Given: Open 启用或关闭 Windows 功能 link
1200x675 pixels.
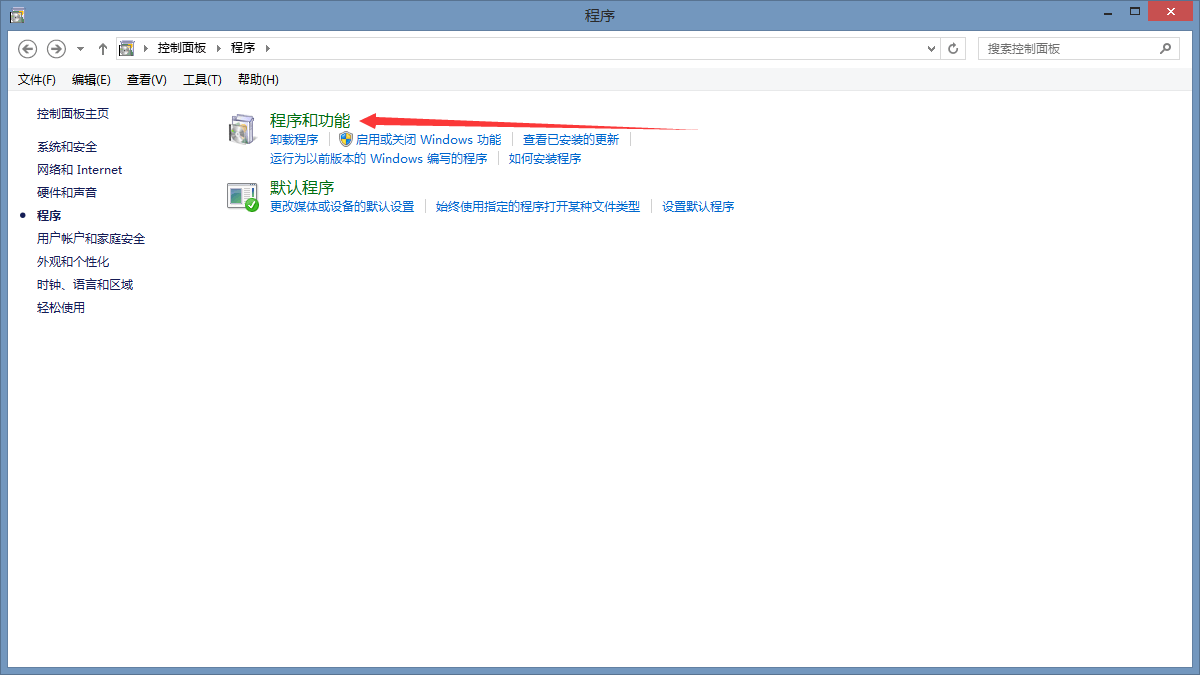Looking at the screenshot, I should [428, 140].
